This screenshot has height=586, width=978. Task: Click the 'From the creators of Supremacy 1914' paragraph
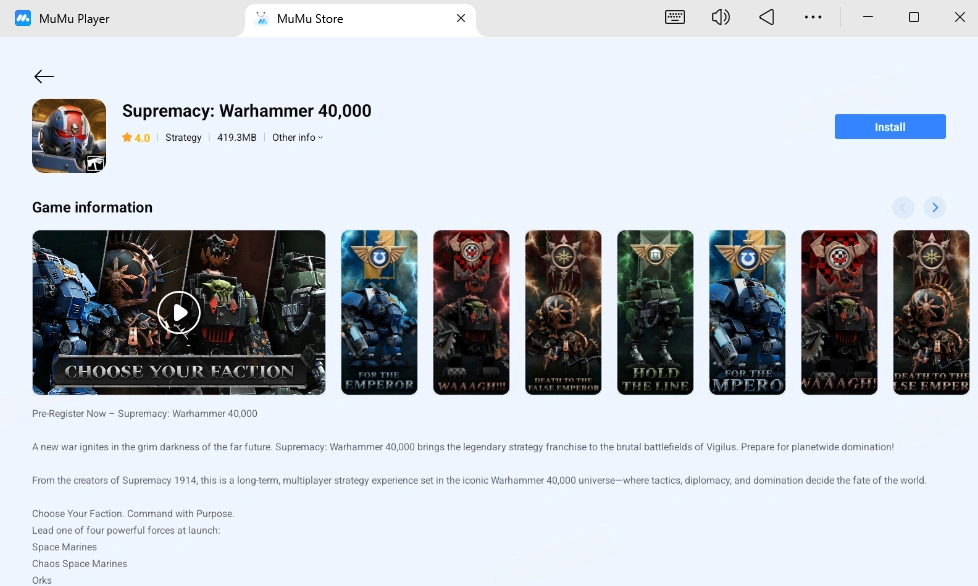(x=479, y=480)
